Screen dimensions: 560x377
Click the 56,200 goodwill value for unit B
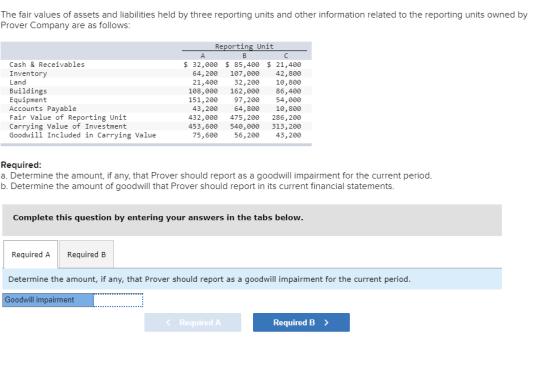pyautogui.click(x=247, y=135)
